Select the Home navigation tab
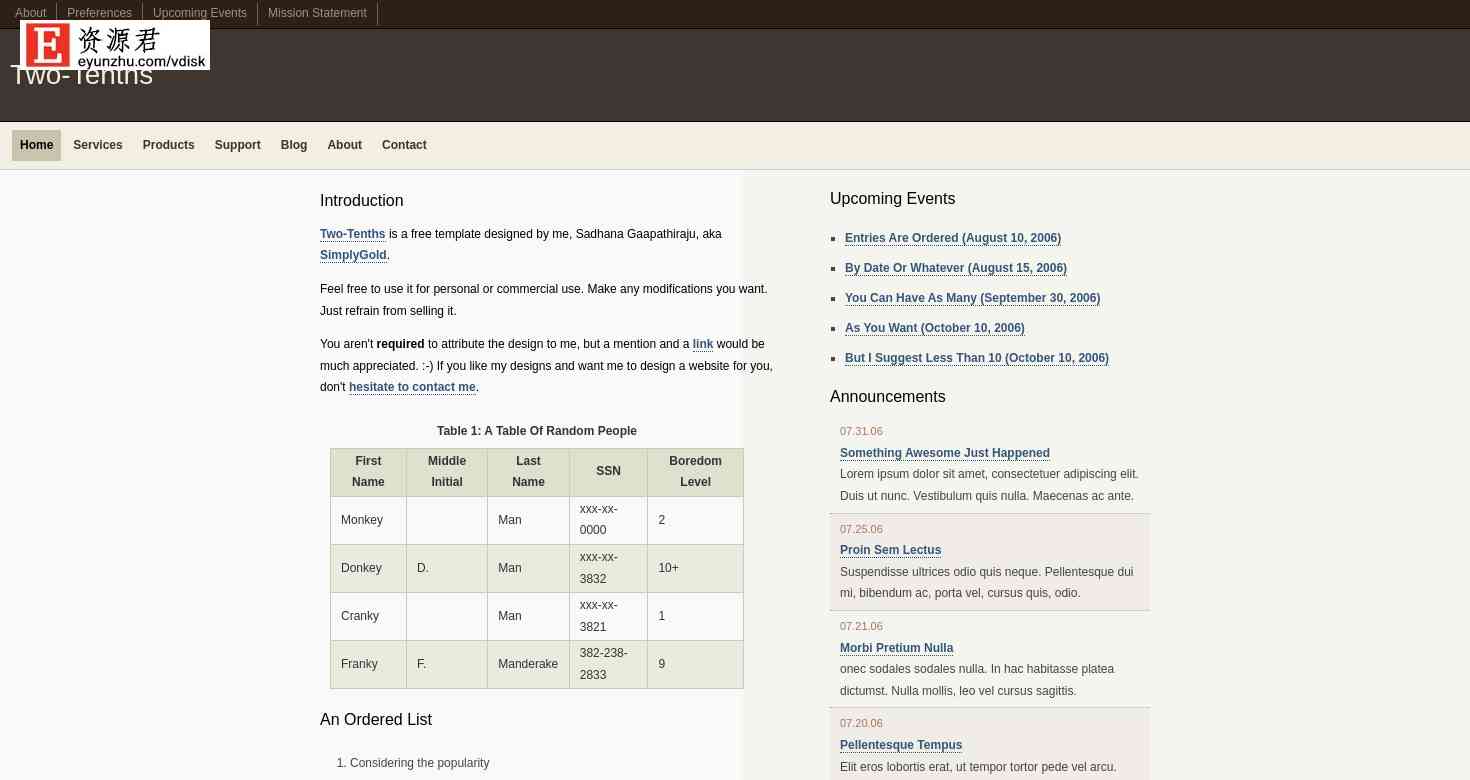 (x=37, y=145)
